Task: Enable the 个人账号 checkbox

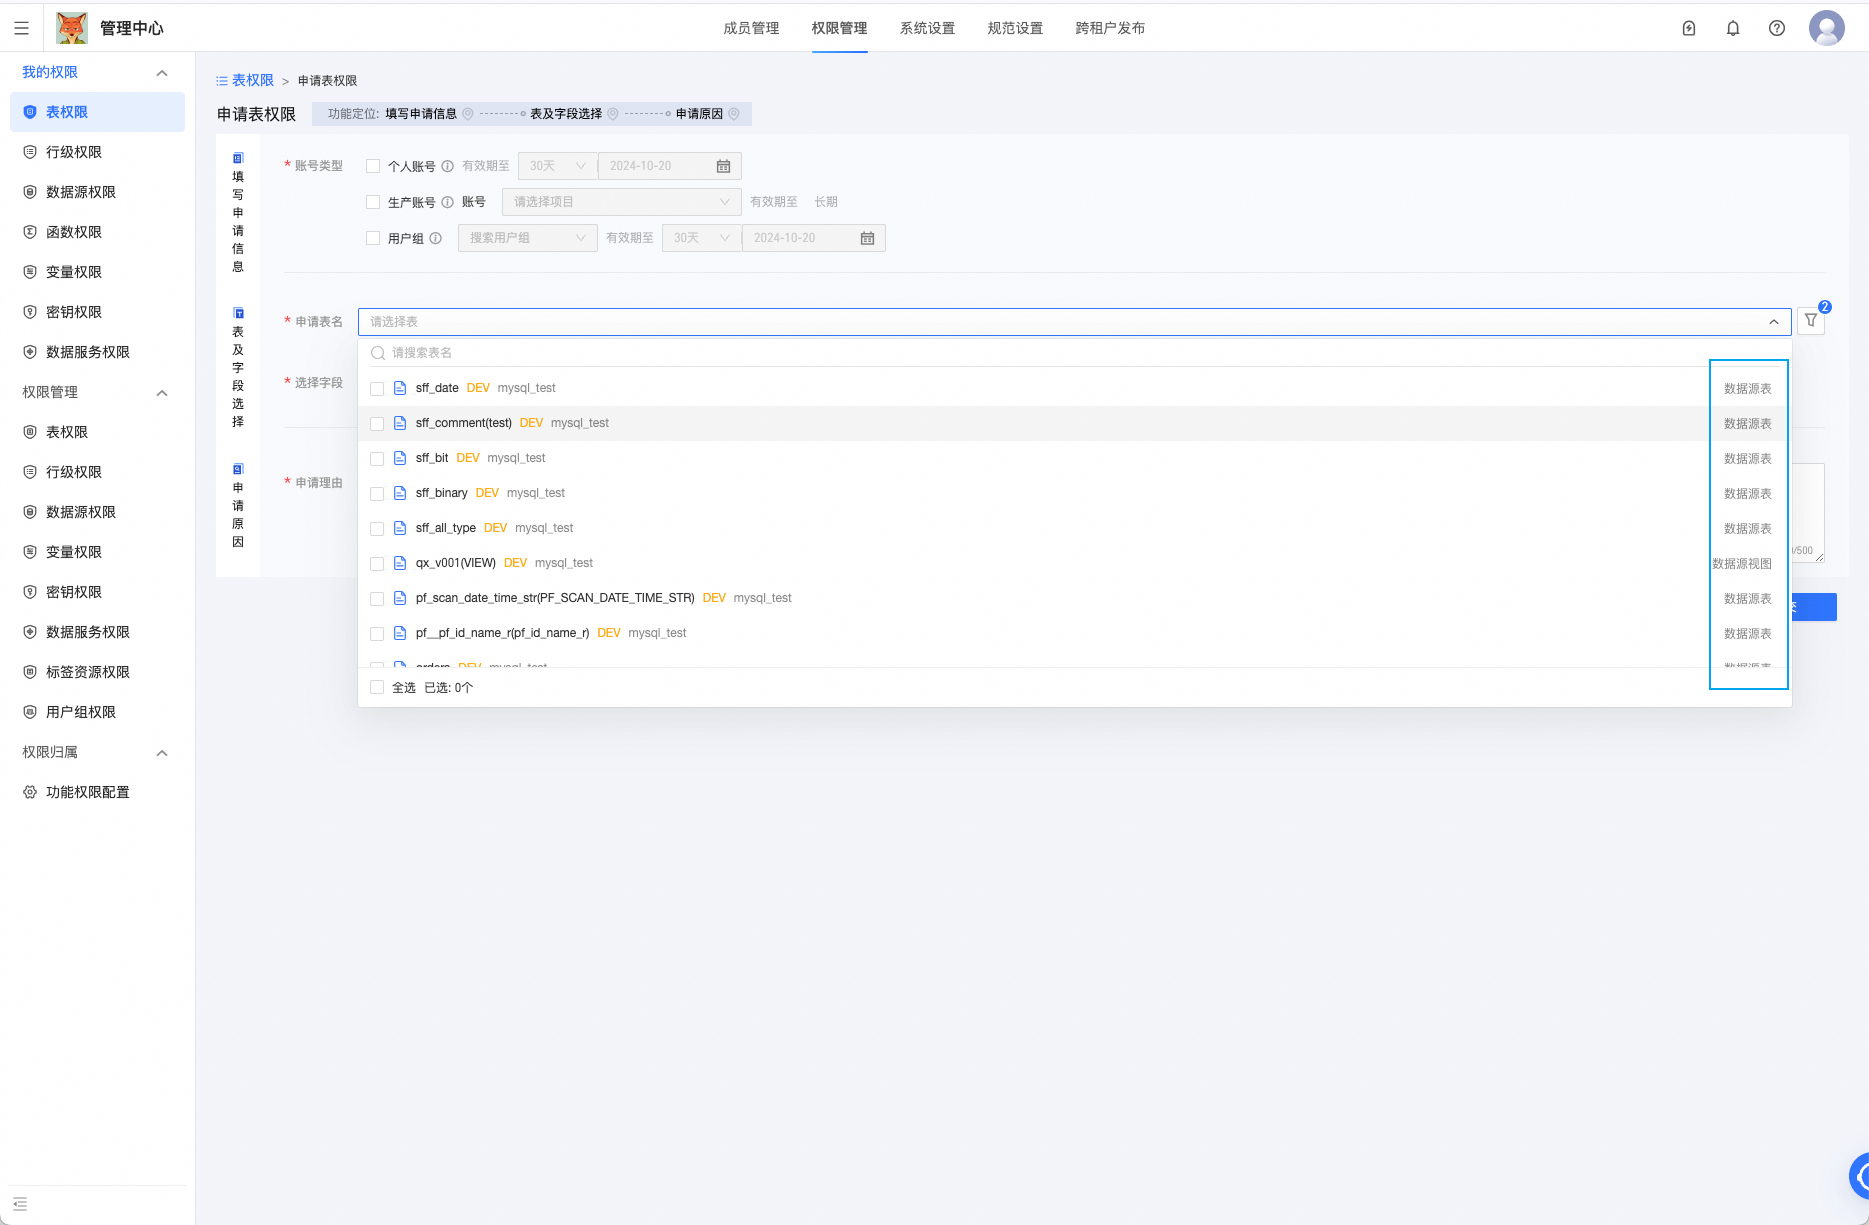Action: coord(373,166)
